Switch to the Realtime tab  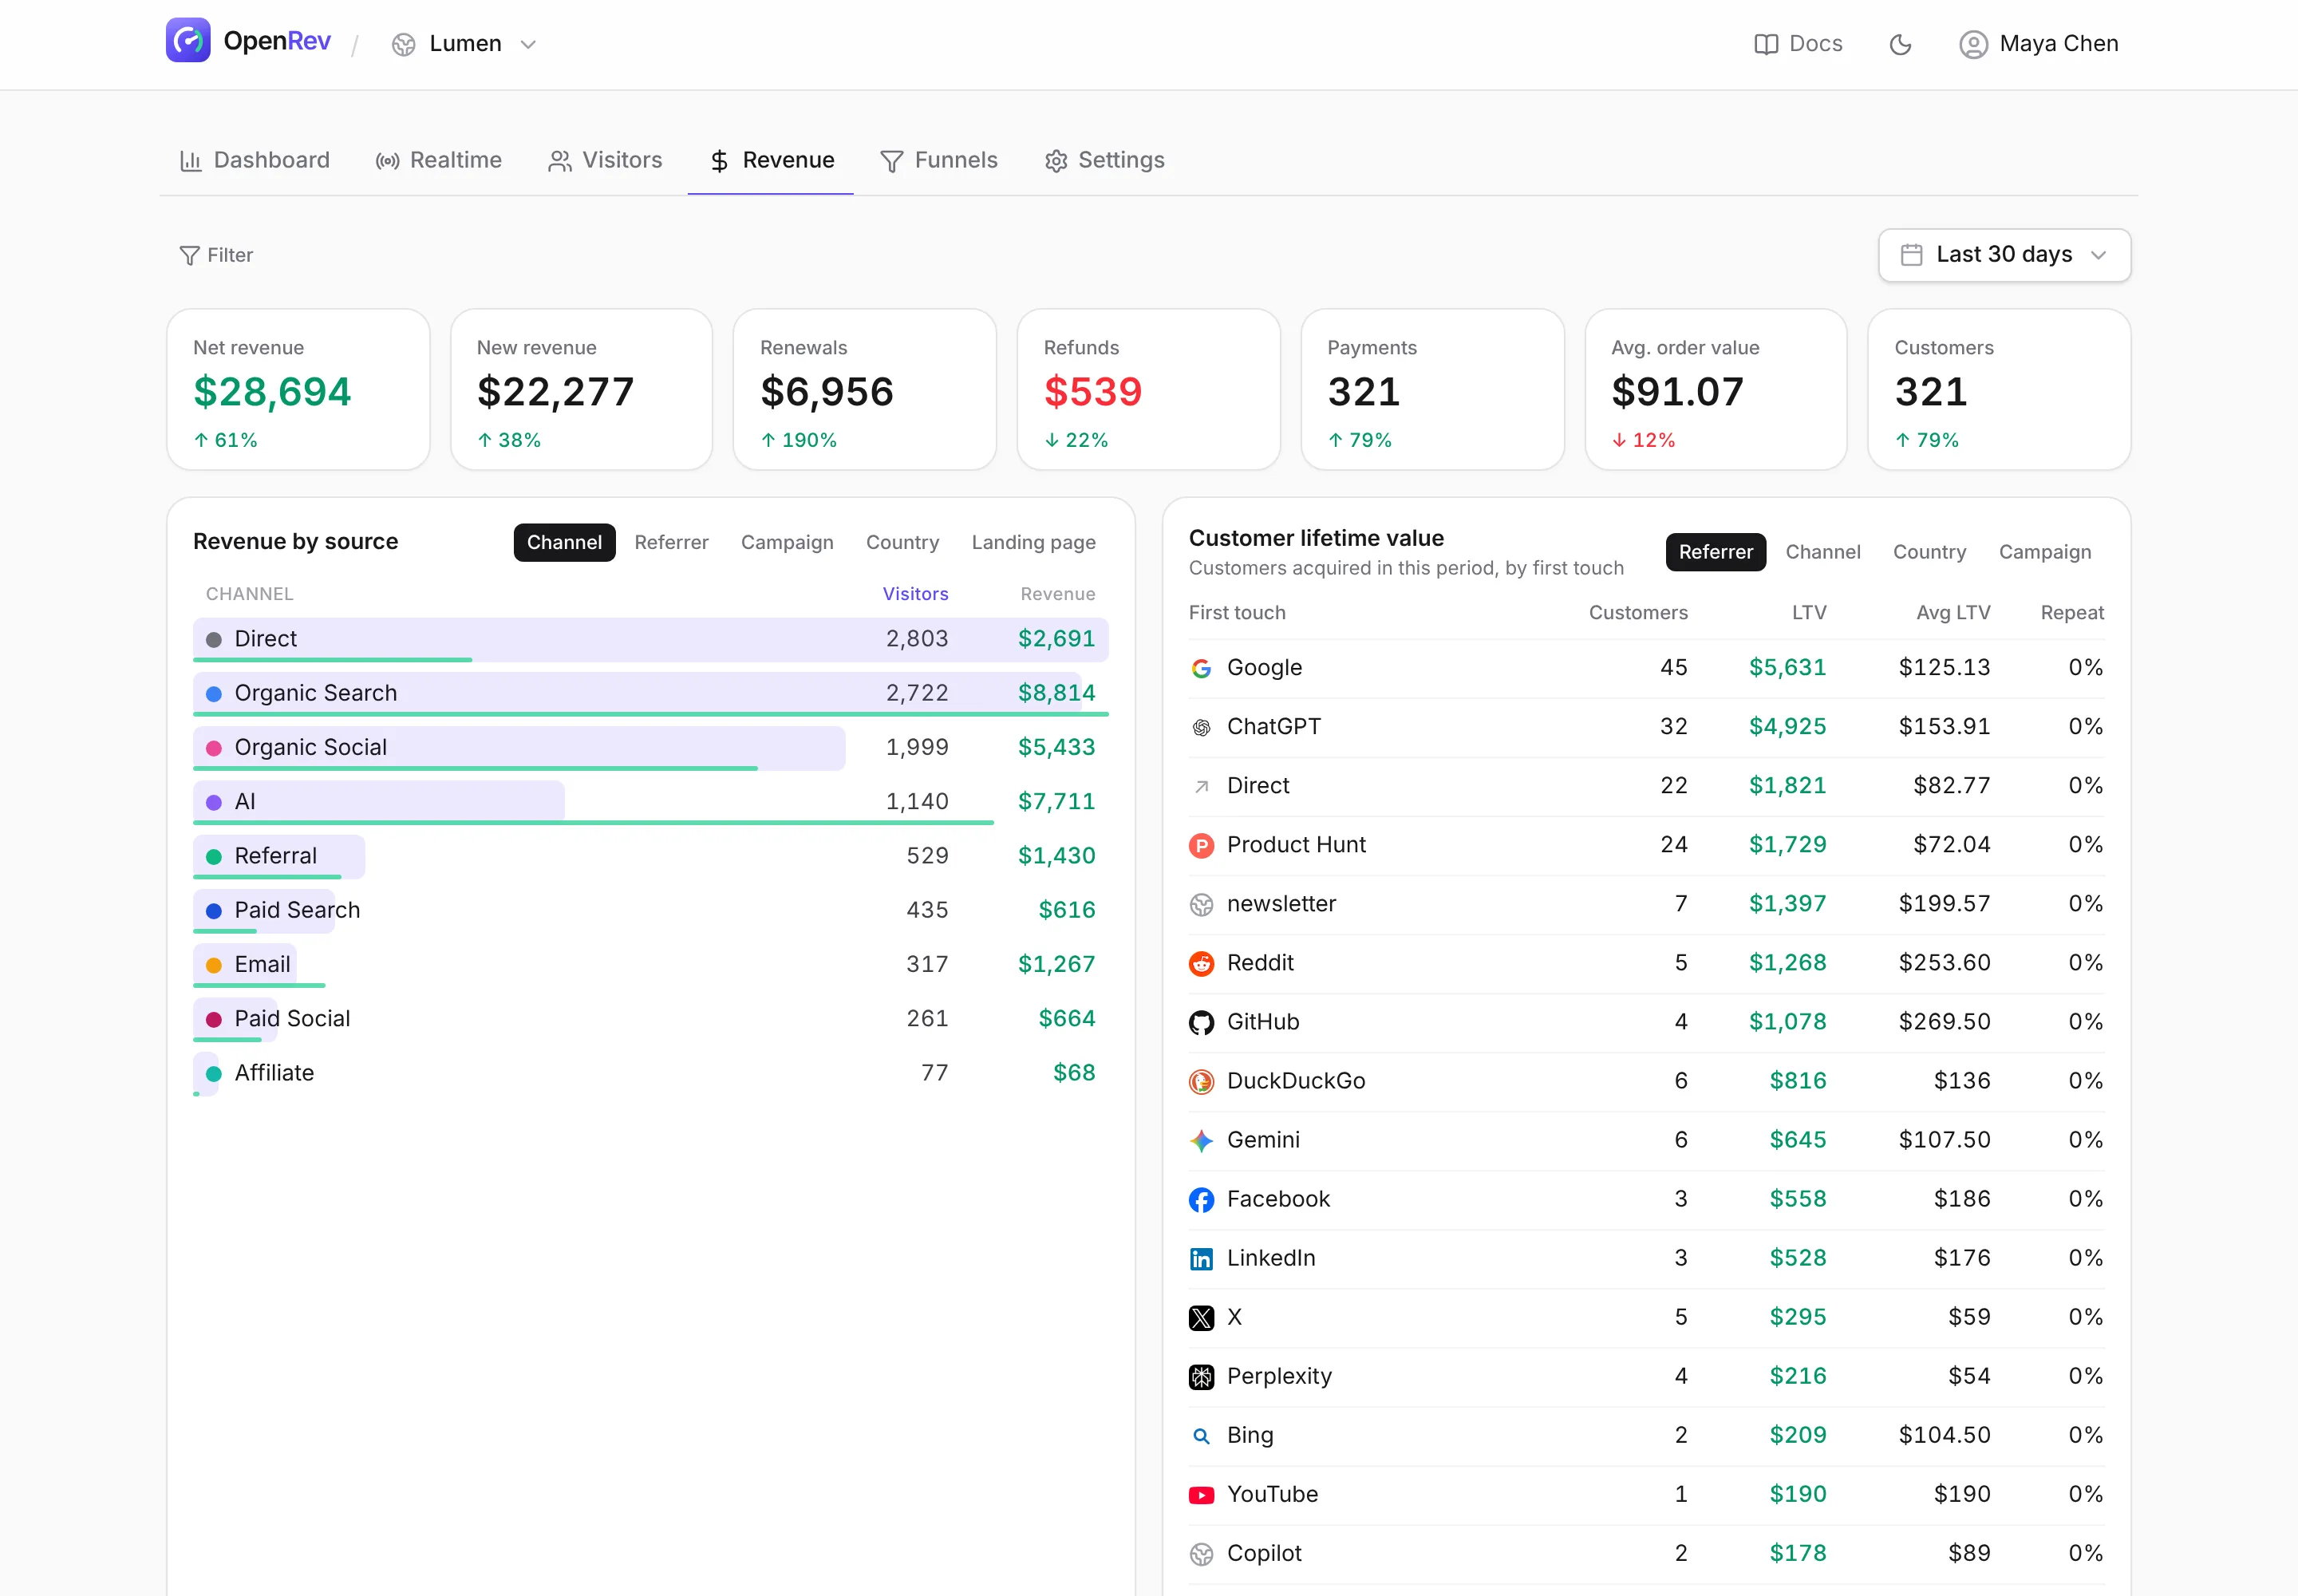coord(438,160)
